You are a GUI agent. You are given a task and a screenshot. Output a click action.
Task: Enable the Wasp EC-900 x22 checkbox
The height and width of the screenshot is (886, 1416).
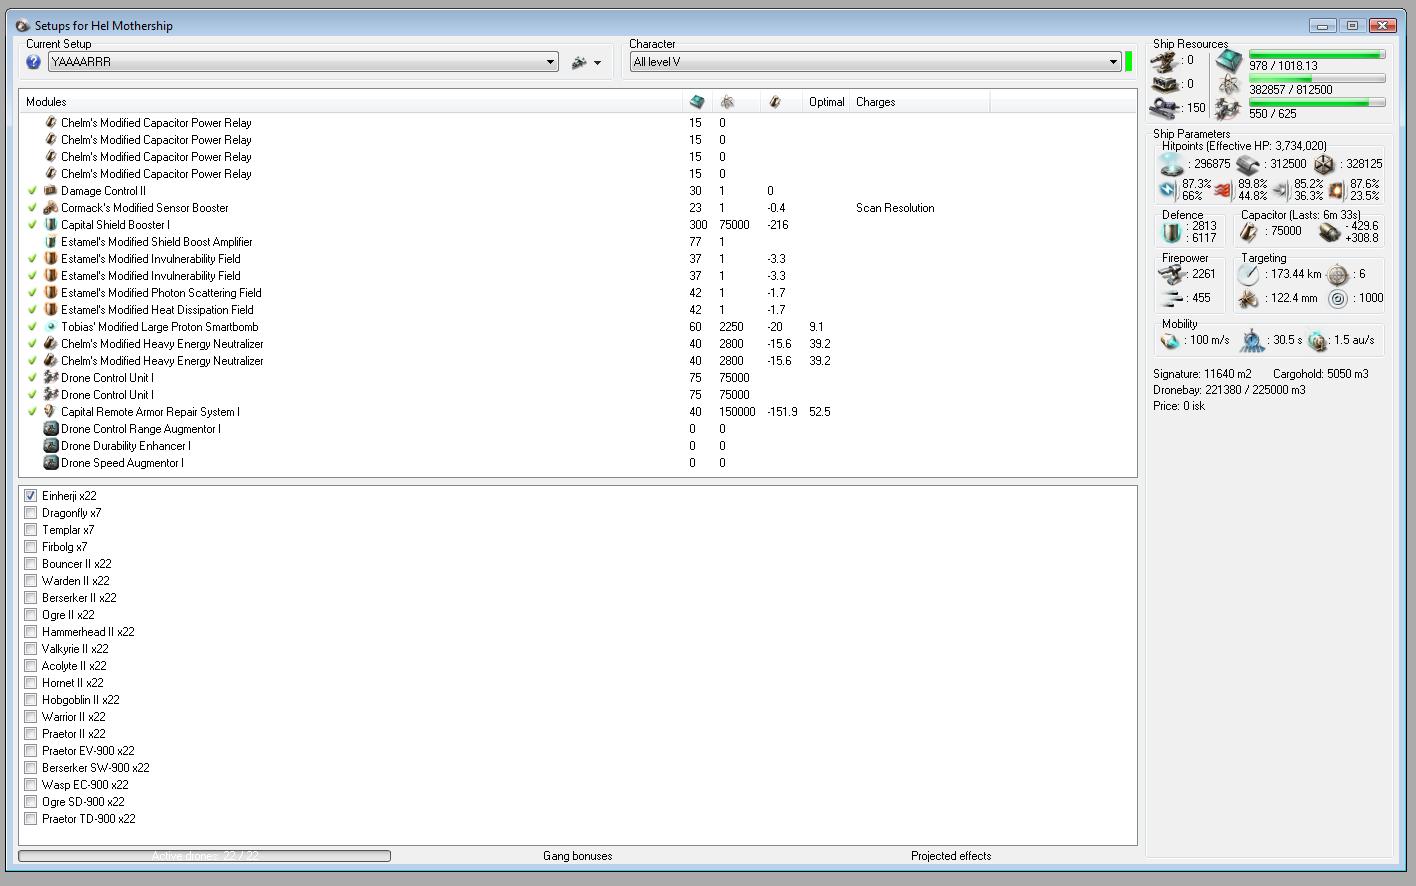pos(31,785)
